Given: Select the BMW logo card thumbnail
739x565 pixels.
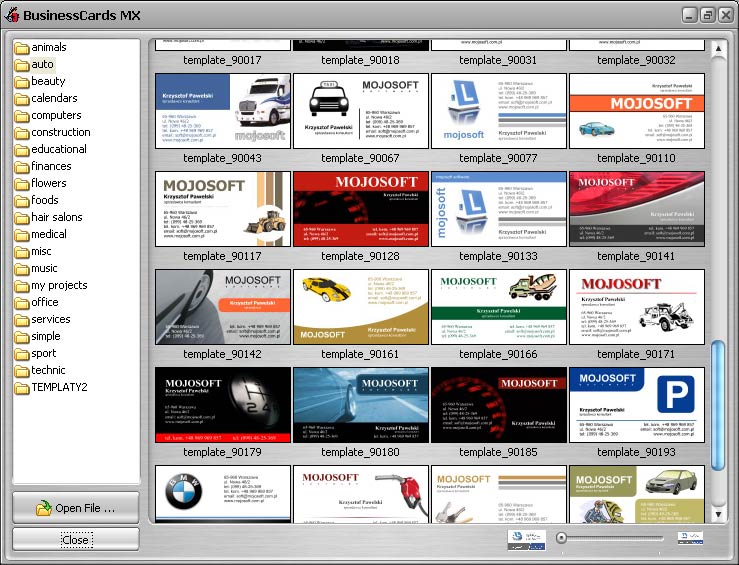Looking at the screenshot, I should 223,494.
